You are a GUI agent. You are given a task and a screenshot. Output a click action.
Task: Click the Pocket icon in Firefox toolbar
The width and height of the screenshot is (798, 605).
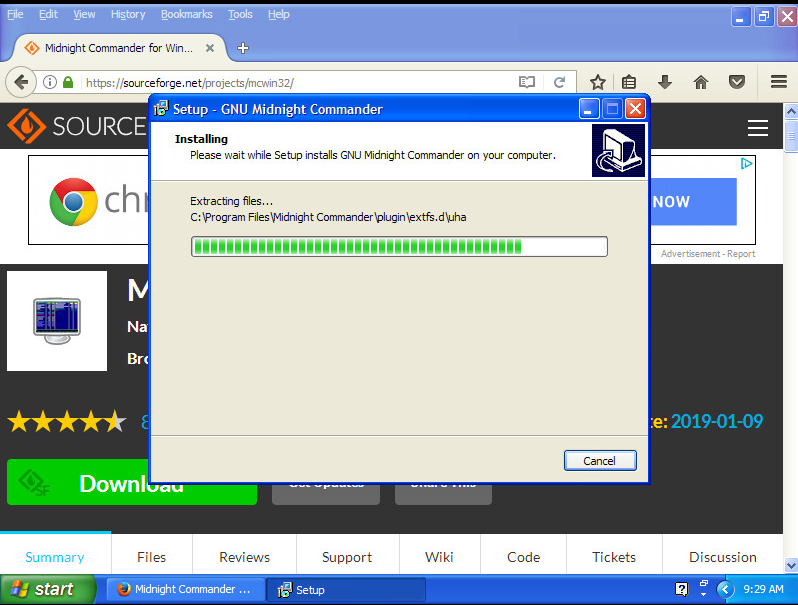click(x=736, y=82)
